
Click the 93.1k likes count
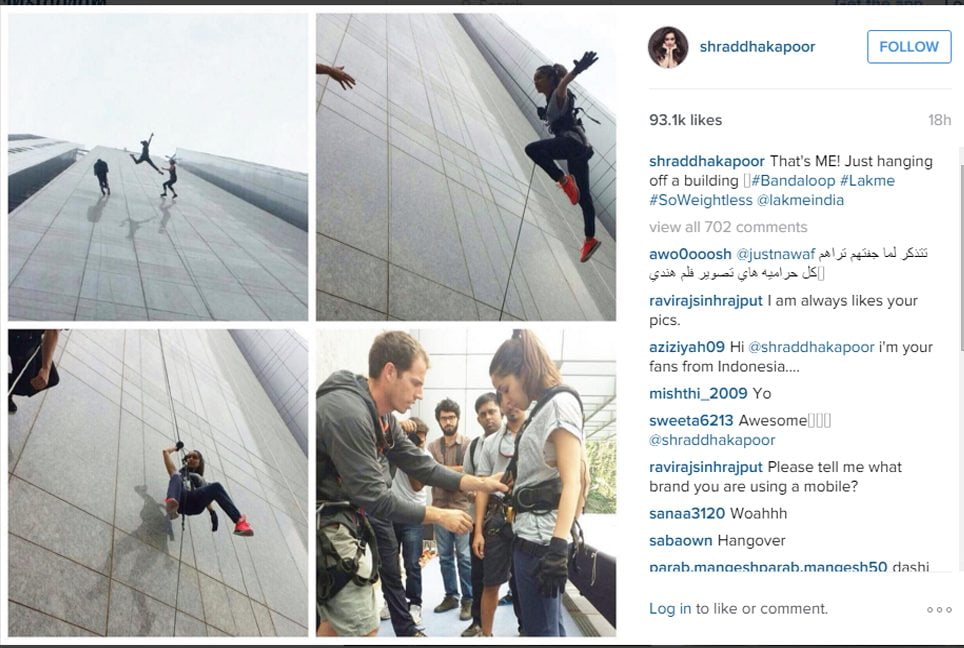tap(685, 120)
